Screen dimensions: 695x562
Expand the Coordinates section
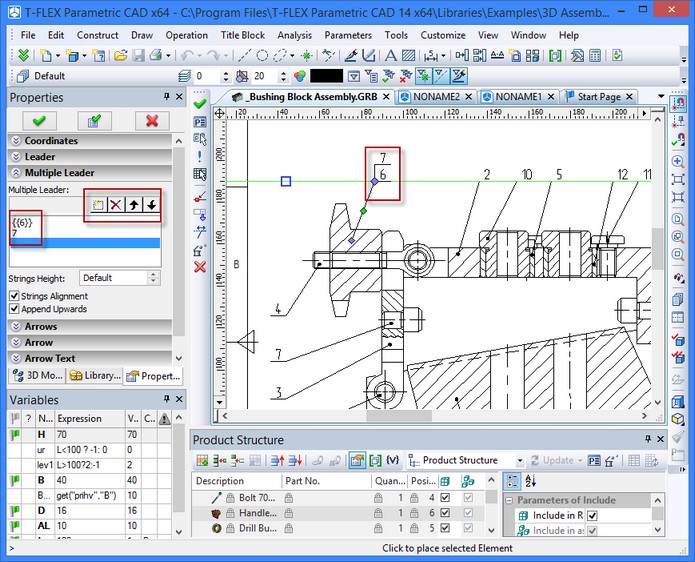tap(90, 140)
